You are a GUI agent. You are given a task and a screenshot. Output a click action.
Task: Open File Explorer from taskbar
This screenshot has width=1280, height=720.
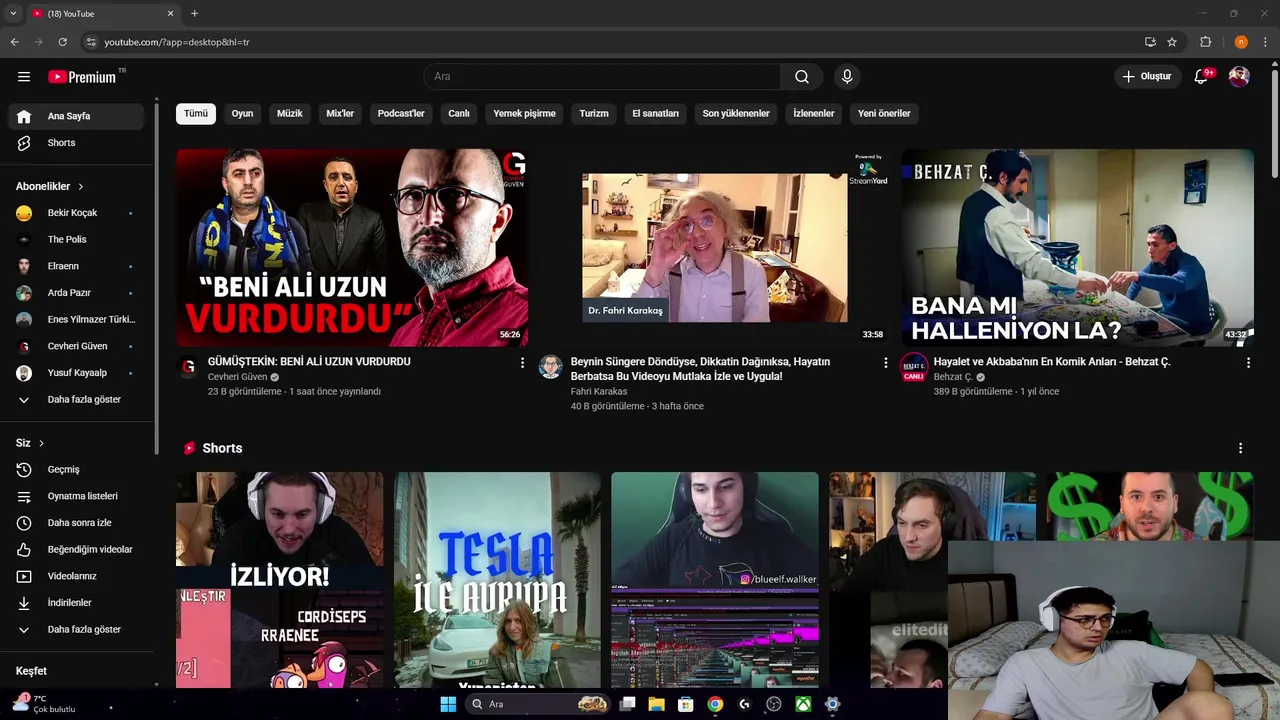coord(656,704)
